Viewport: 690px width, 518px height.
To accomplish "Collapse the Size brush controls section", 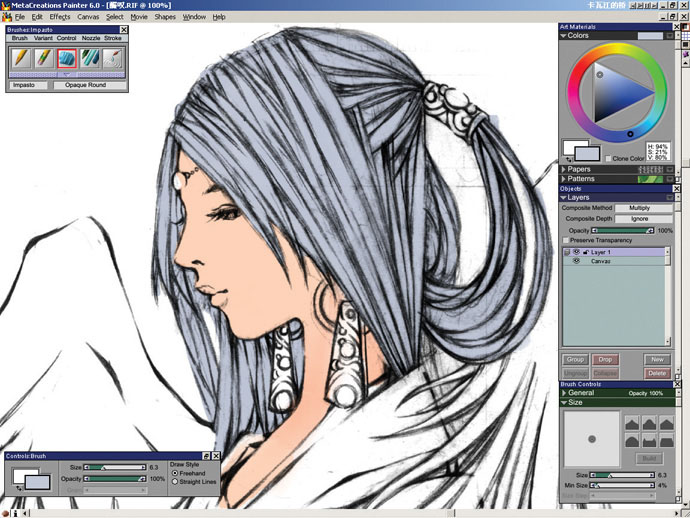I will (564, 402).
